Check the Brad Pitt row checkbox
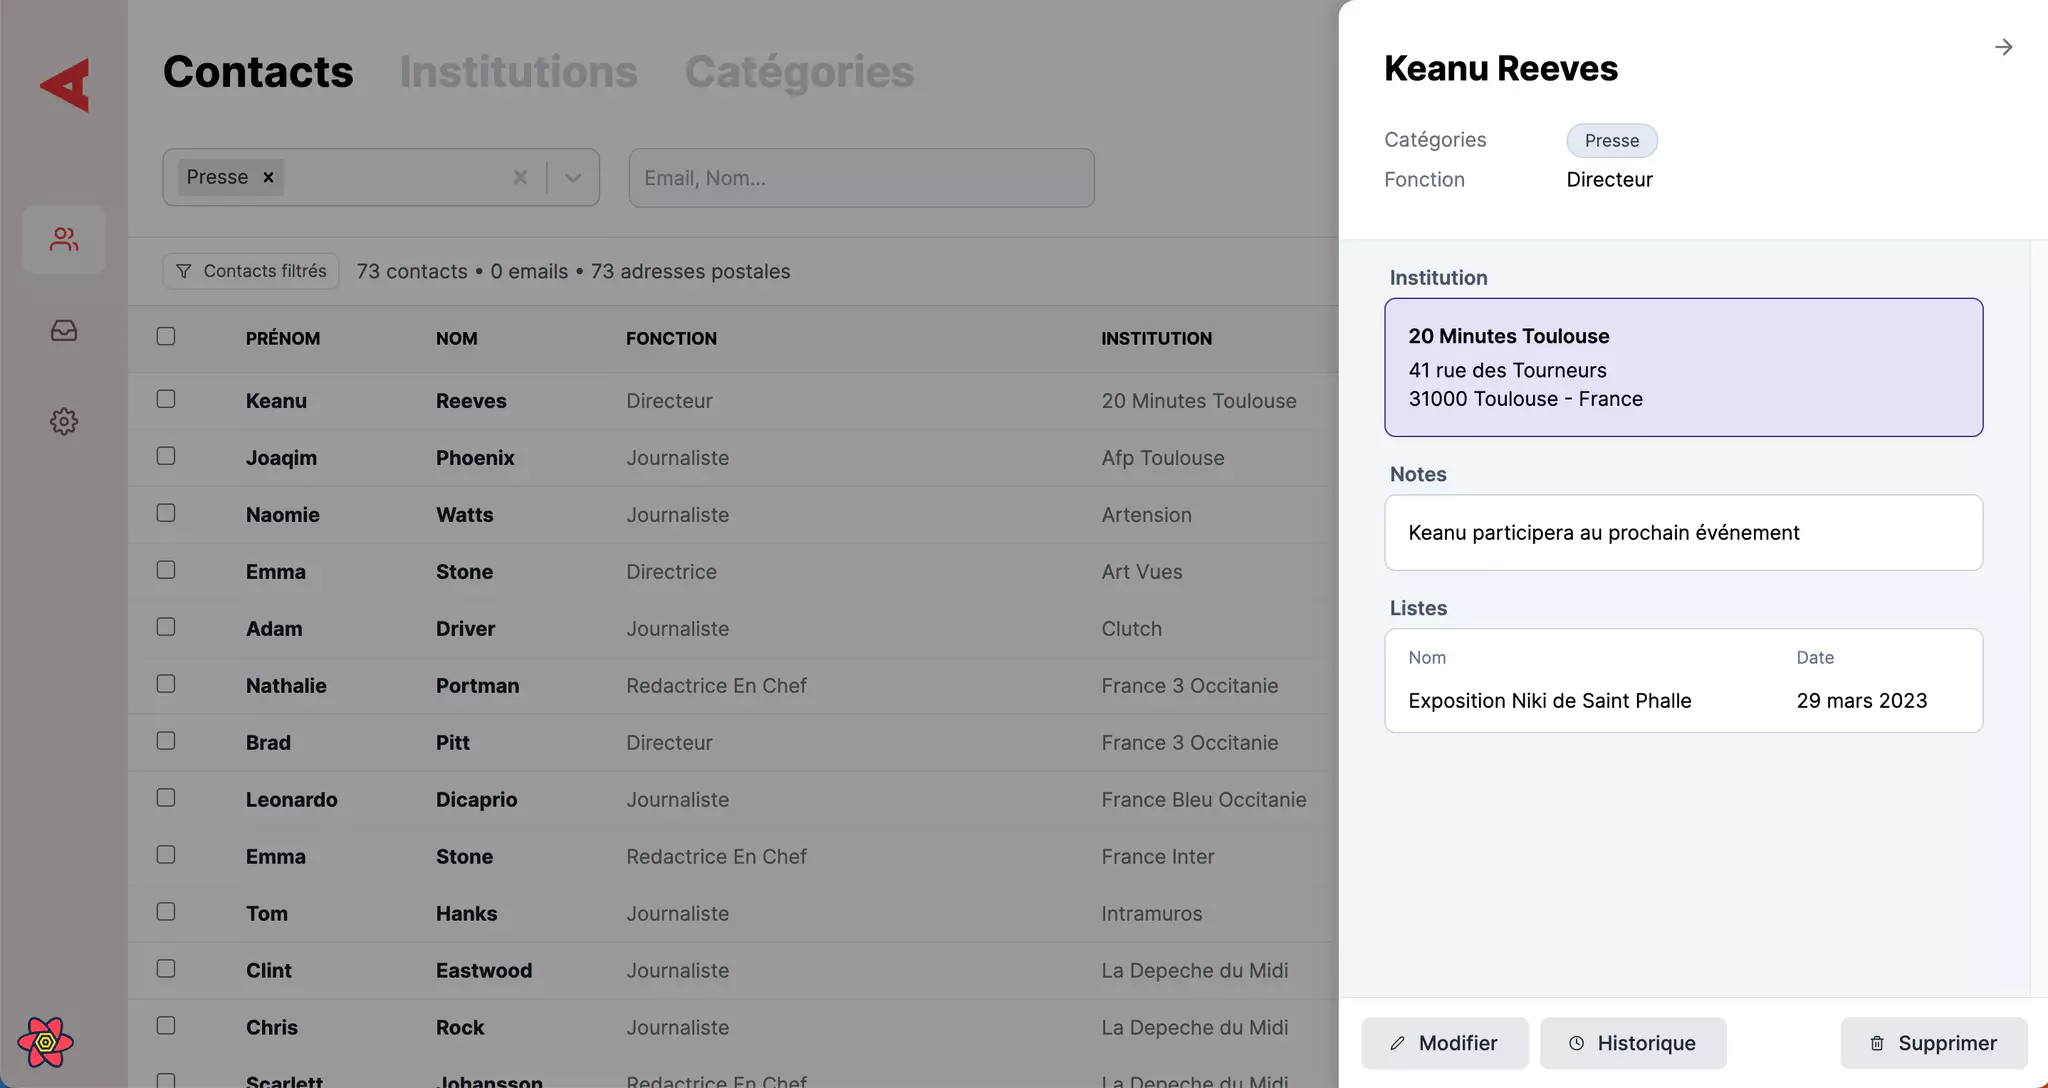 pyautogui.click(x=166, y=741)
